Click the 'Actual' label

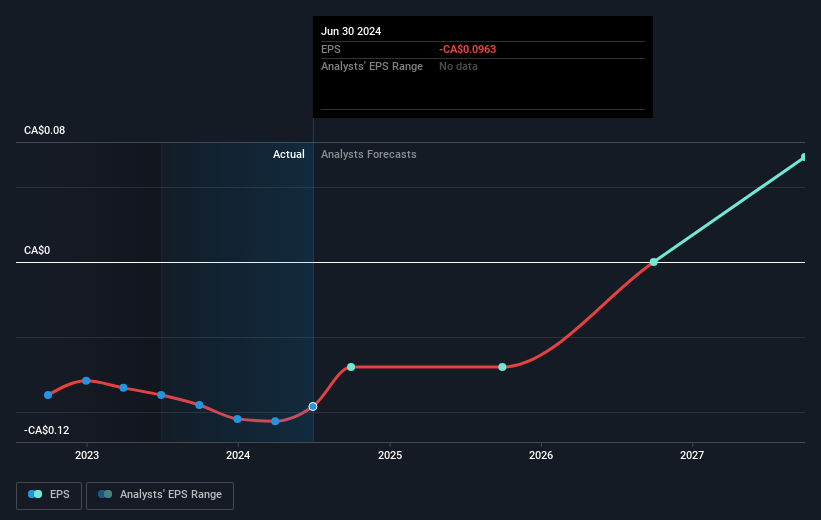(x=289, y=154)
